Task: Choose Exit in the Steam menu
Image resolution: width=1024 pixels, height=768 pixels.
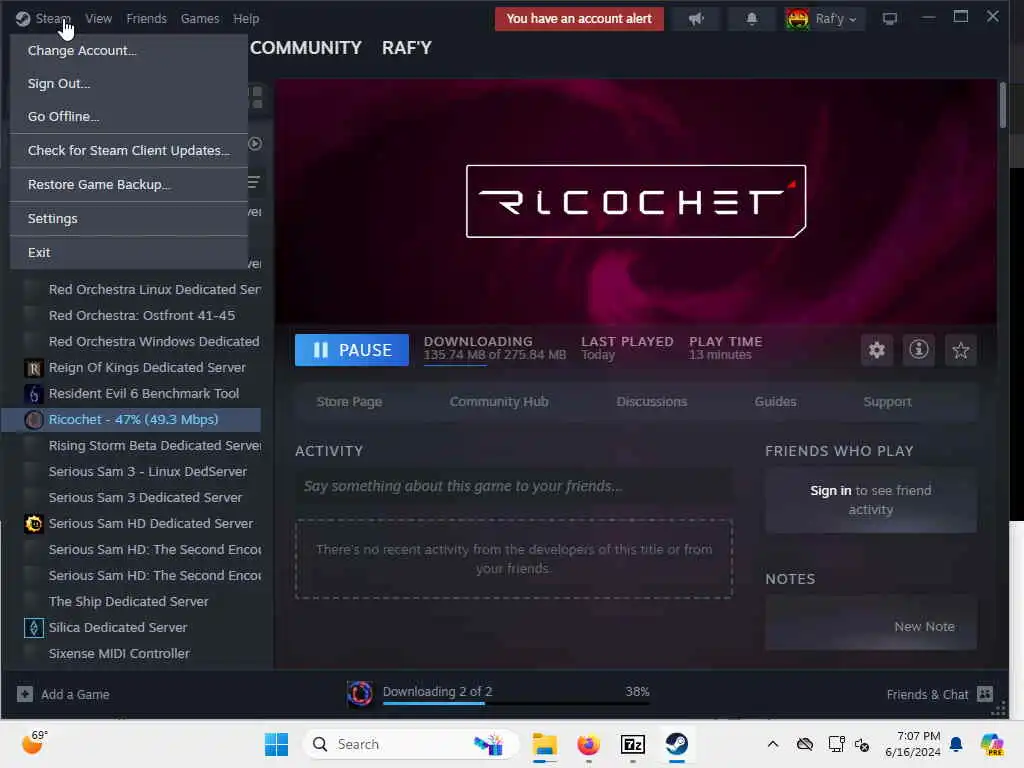Action: click(x=129, y=253)
